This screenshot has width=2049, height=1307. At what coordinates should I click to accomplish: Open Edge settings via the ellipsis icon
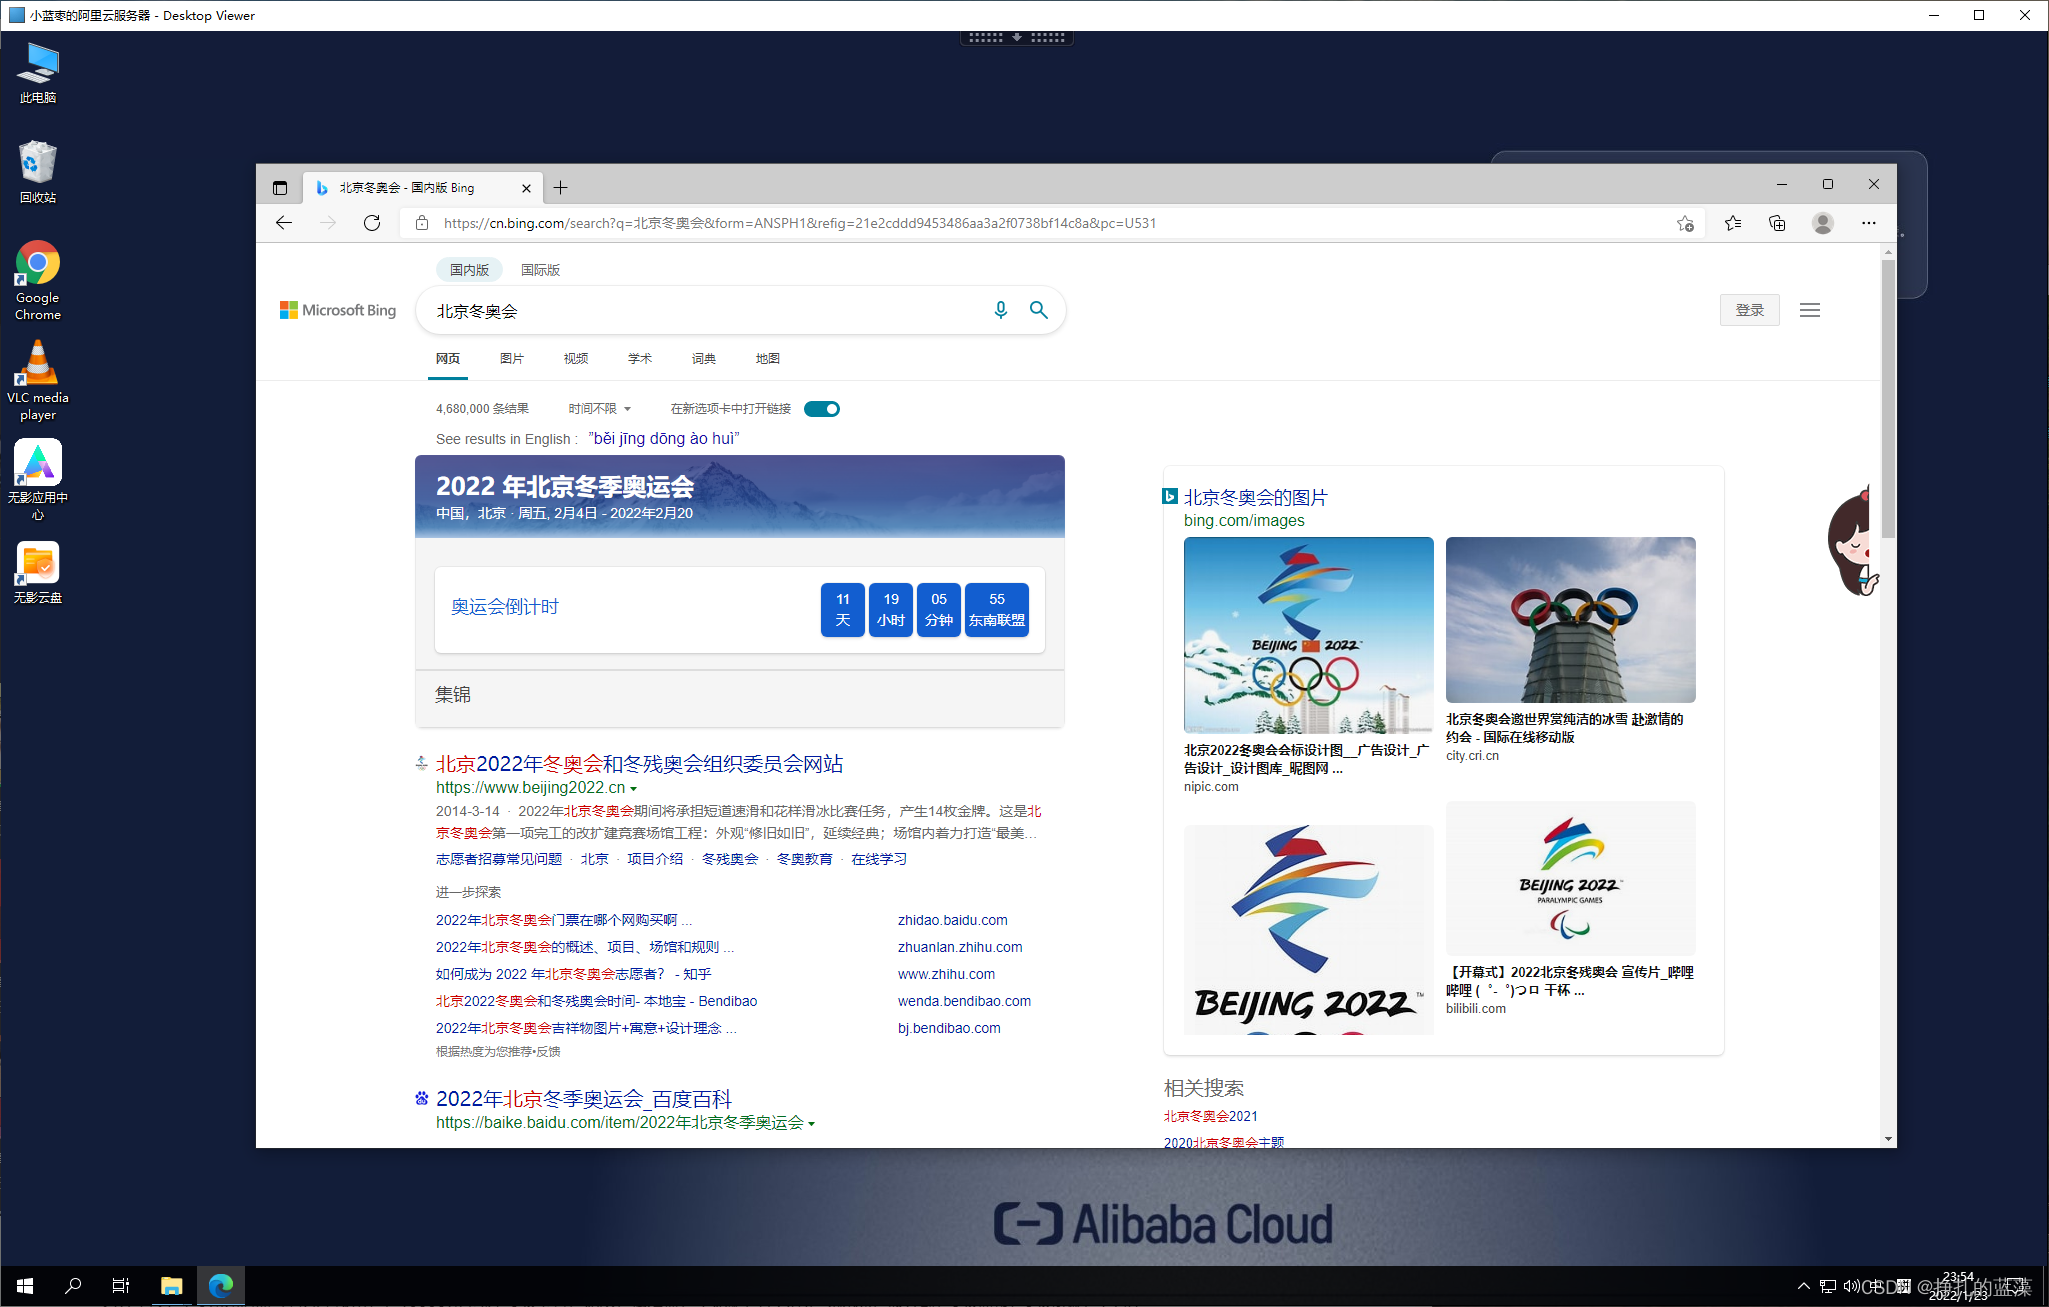[1870, 223]
